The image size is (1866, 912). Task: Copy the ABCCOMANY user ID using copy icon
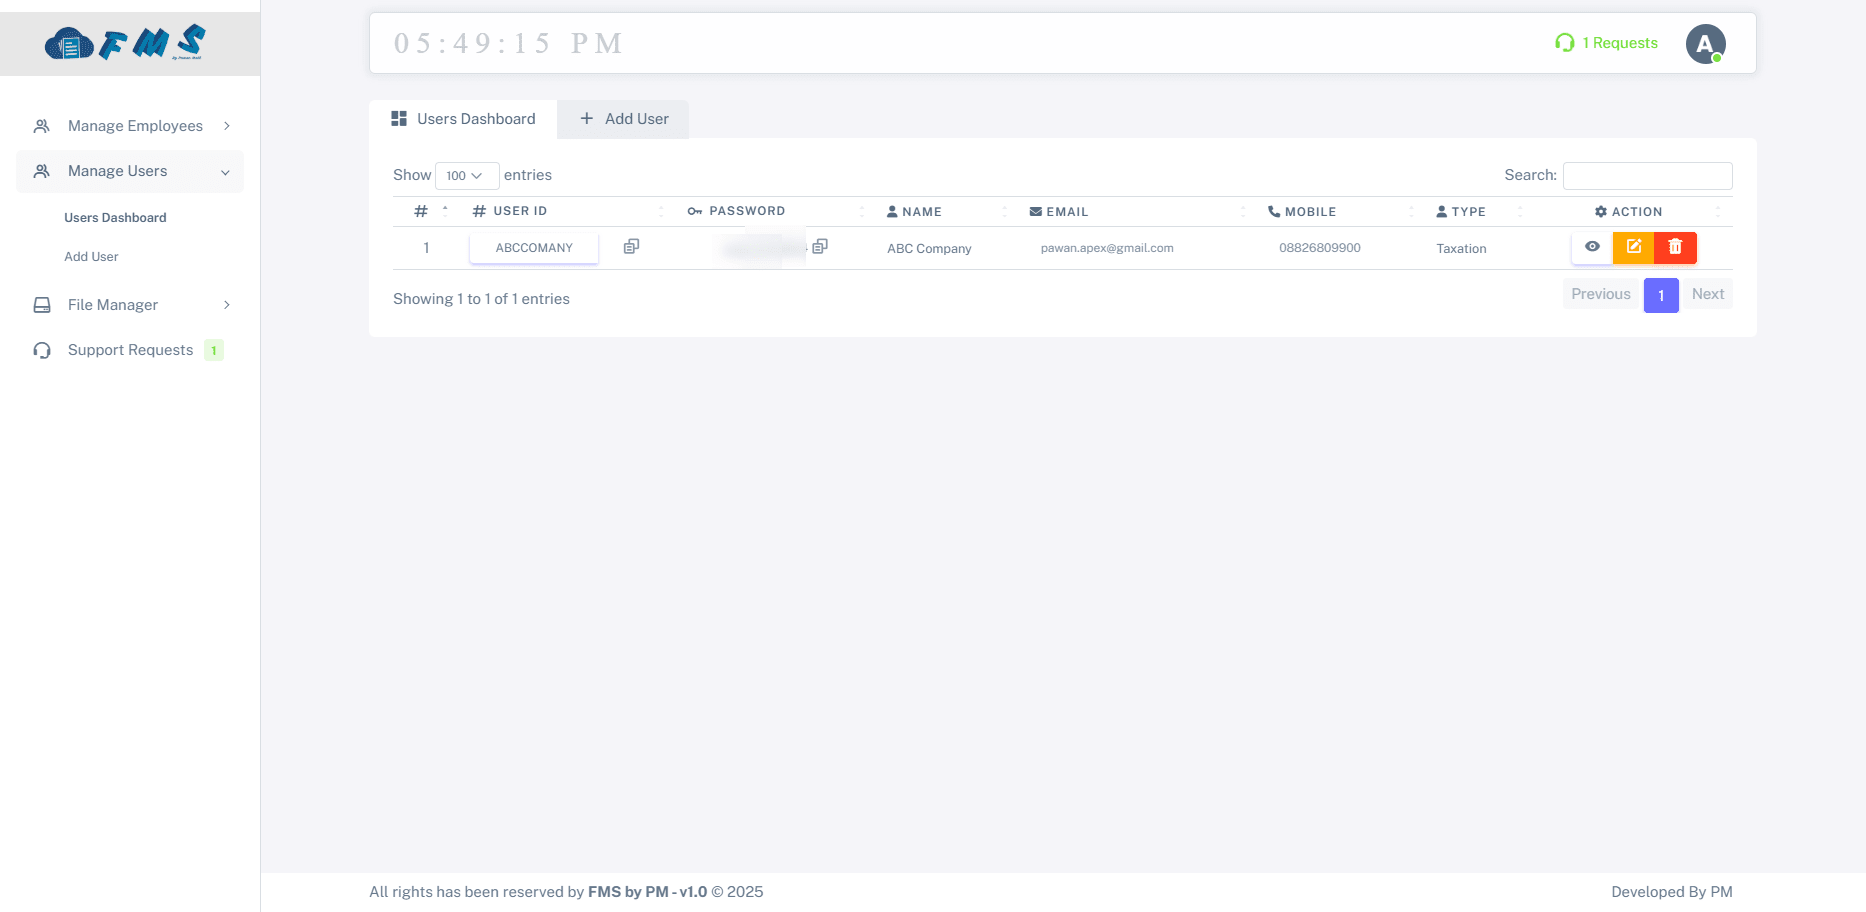point(630,246)
